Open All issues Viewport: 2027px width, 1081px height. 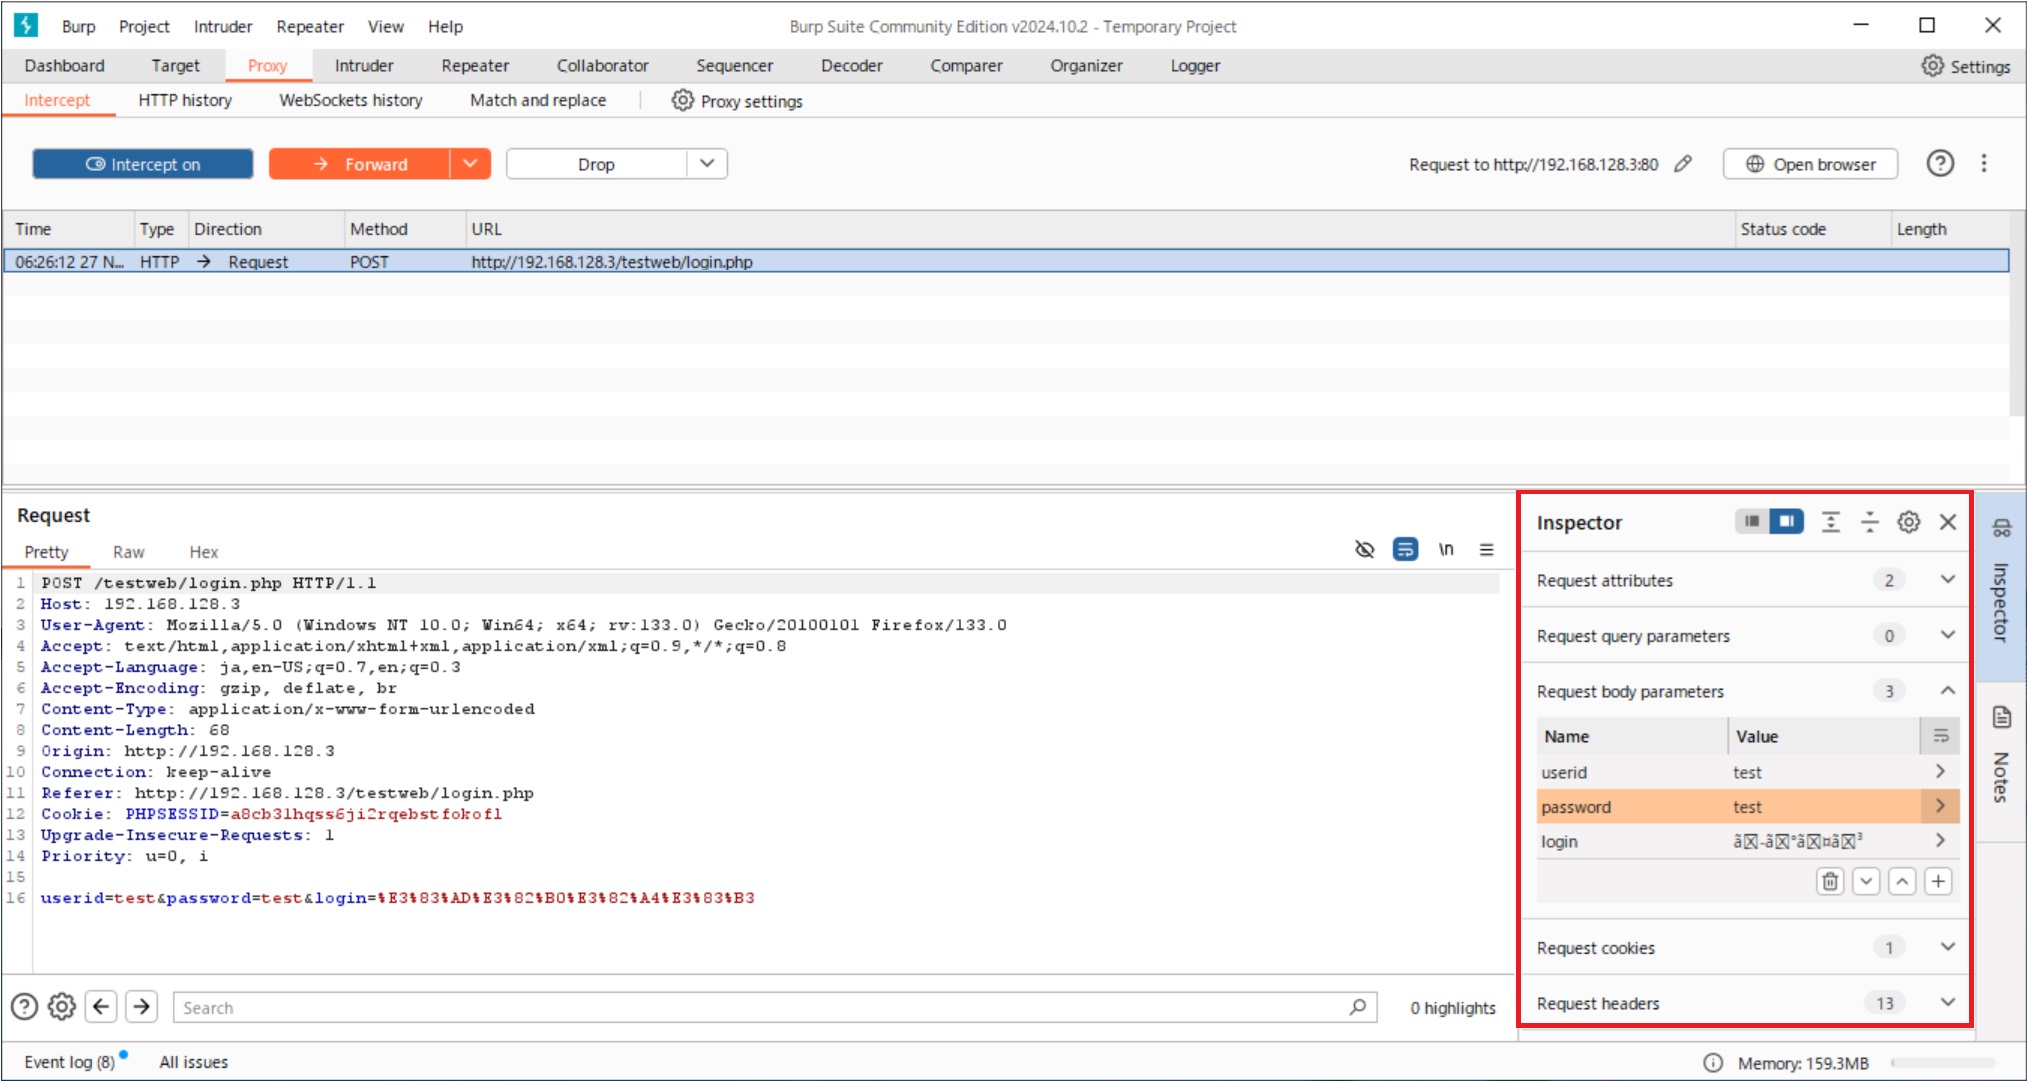(193, 1062)
